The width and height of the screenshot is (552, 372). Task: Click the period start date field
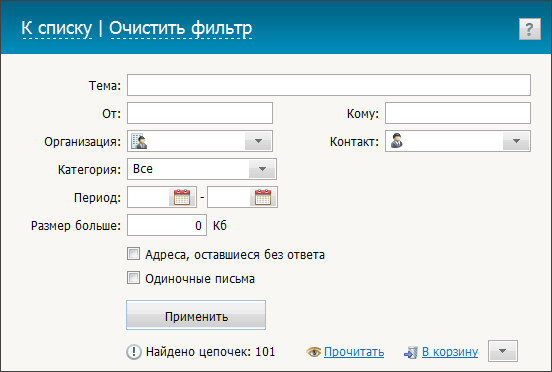pos(149,197)
